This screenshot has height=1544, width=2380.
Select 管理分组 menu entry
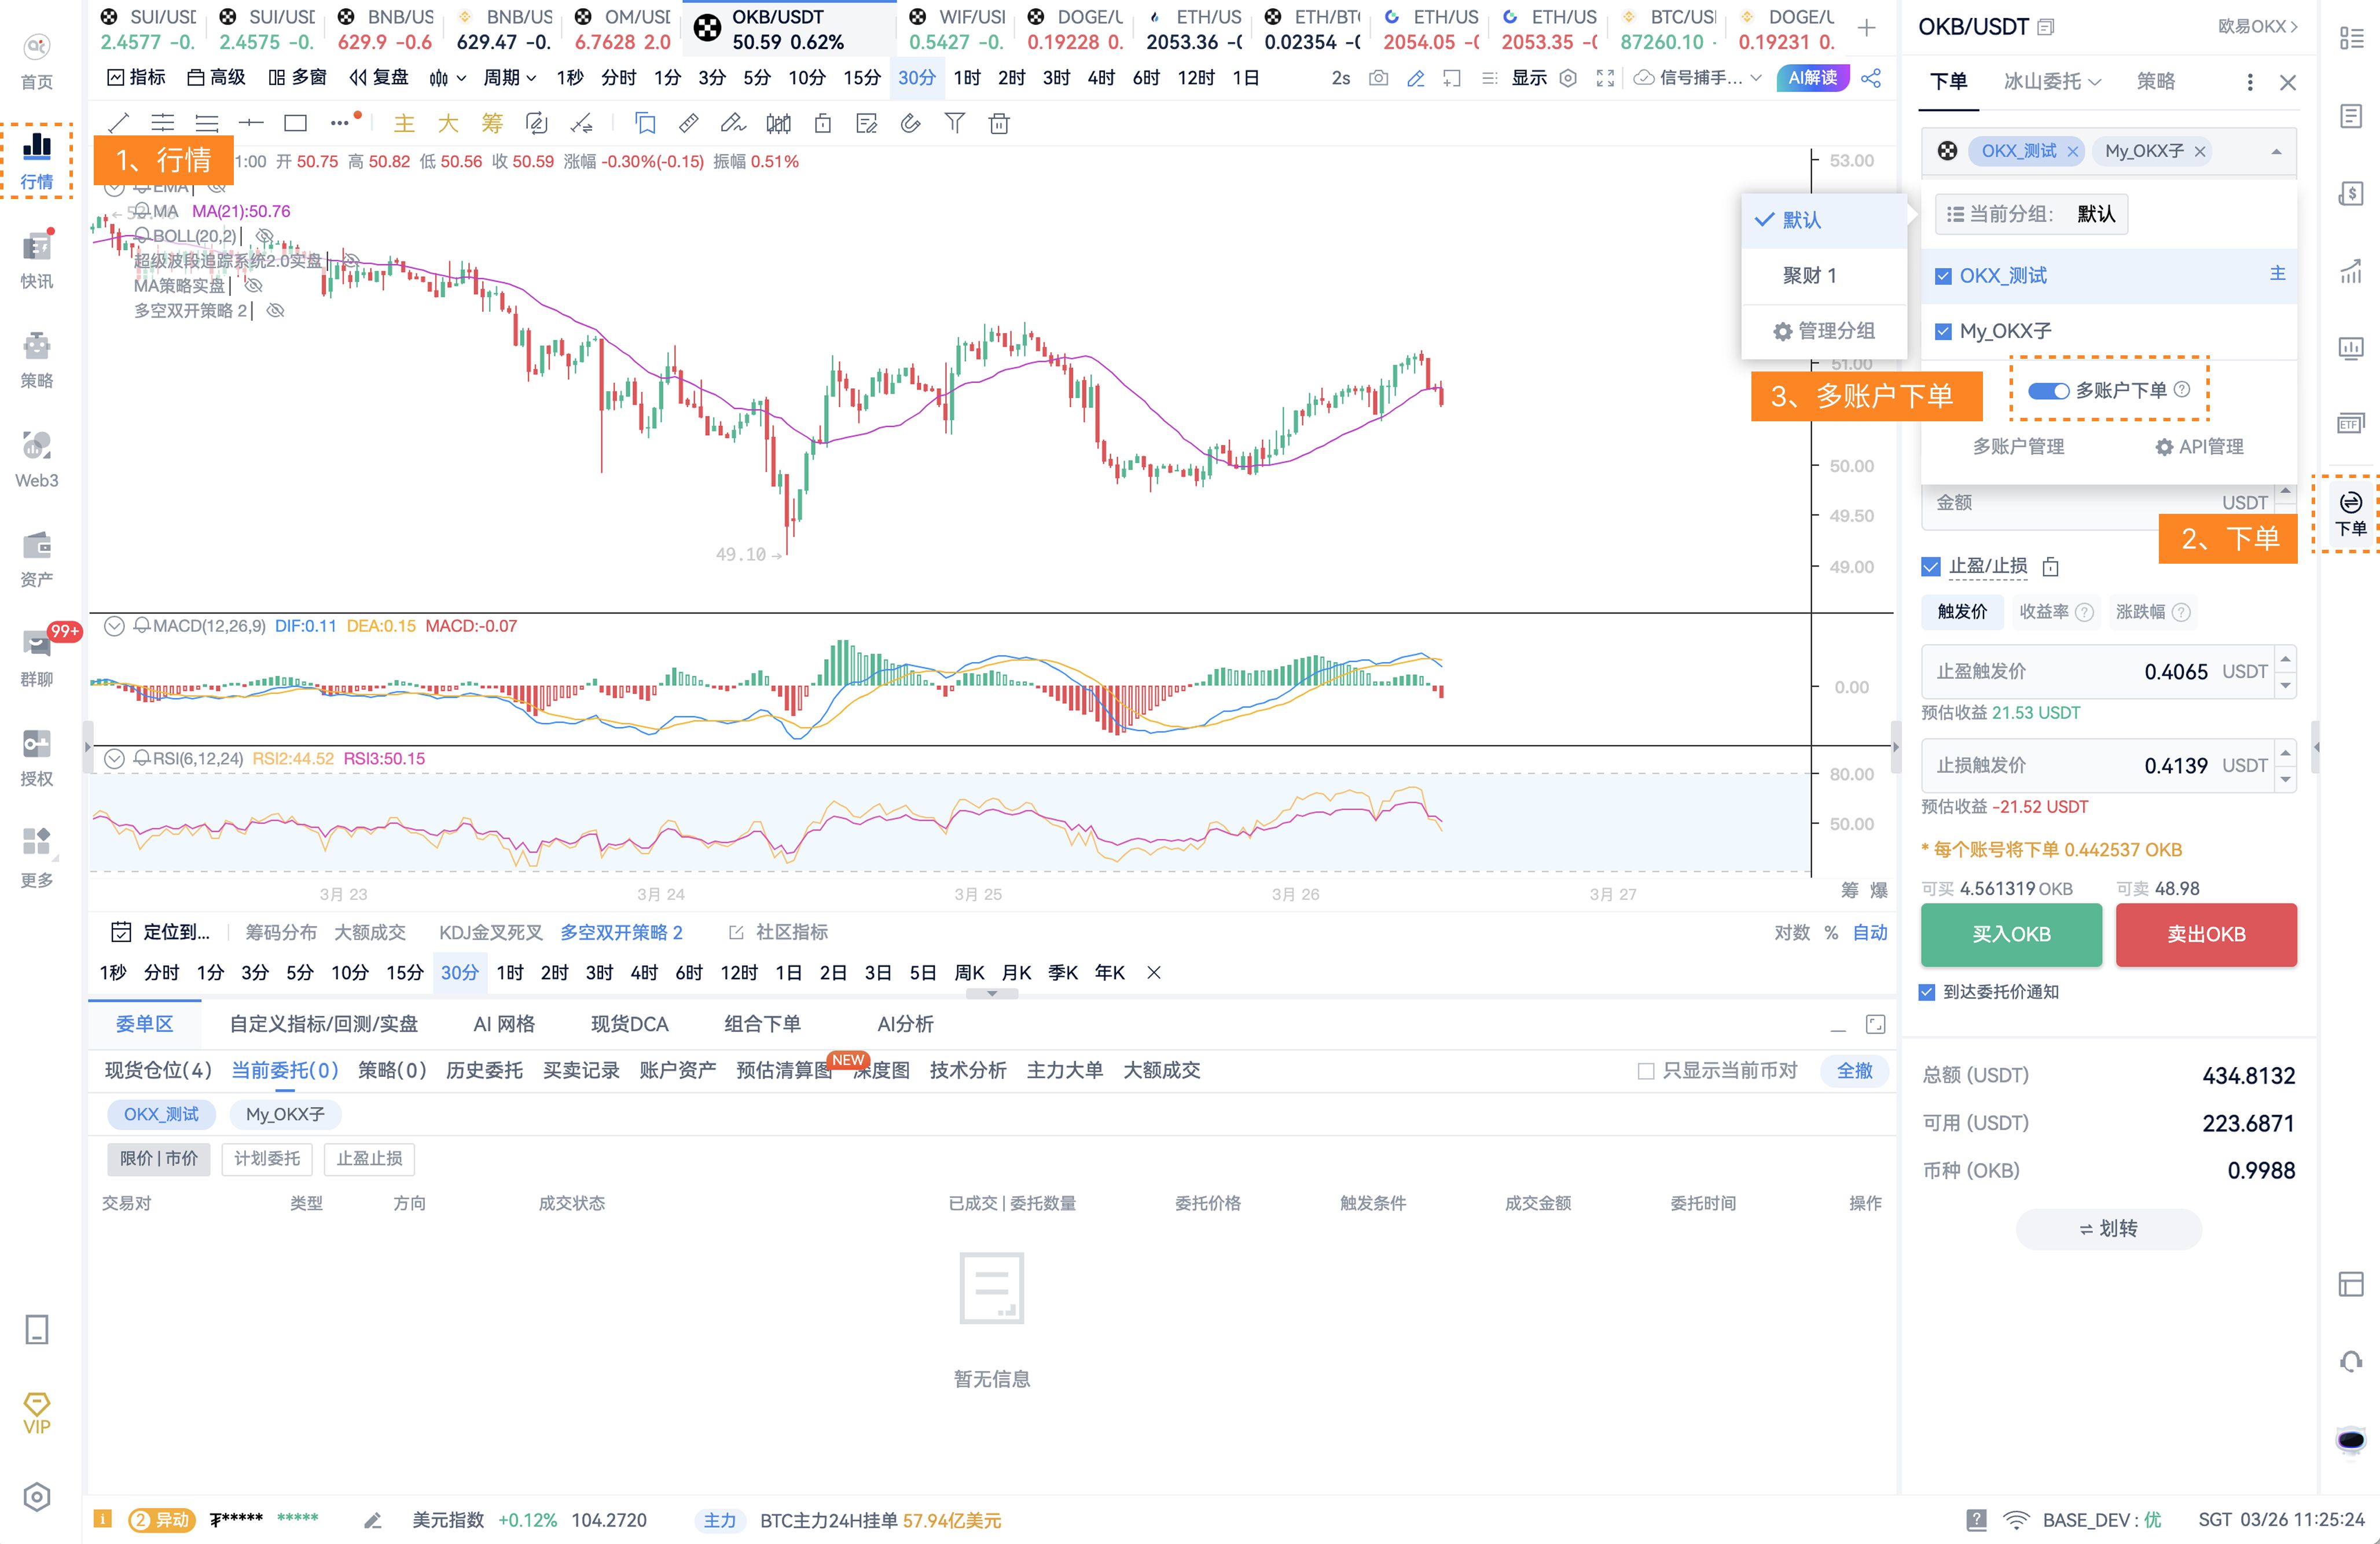[x=1824, y=331]
